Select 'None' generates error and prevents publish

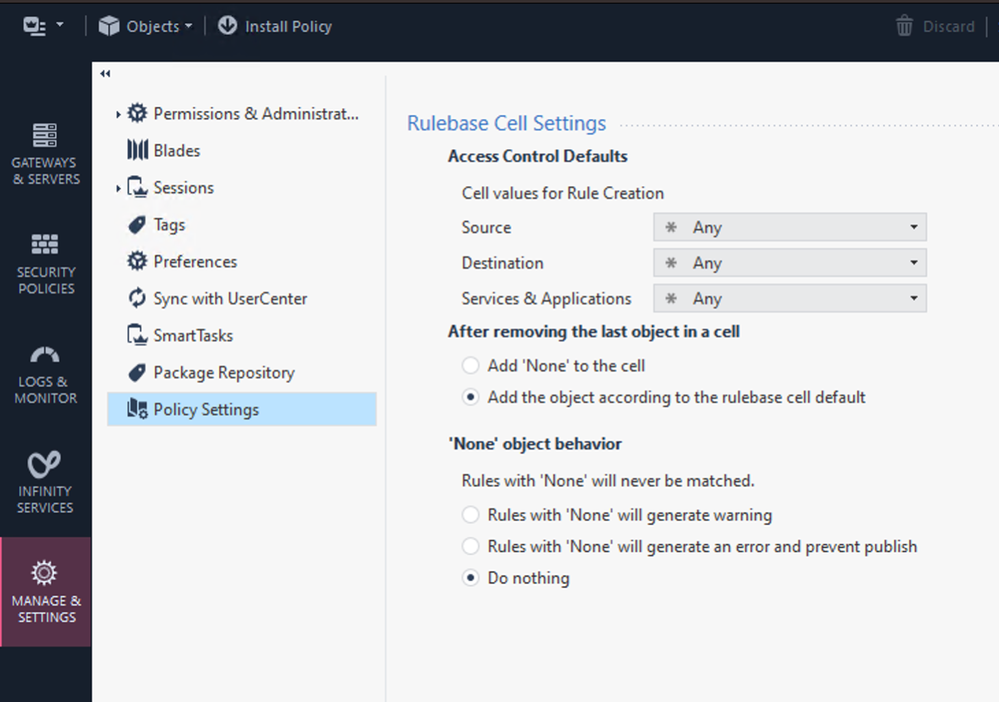470,546
